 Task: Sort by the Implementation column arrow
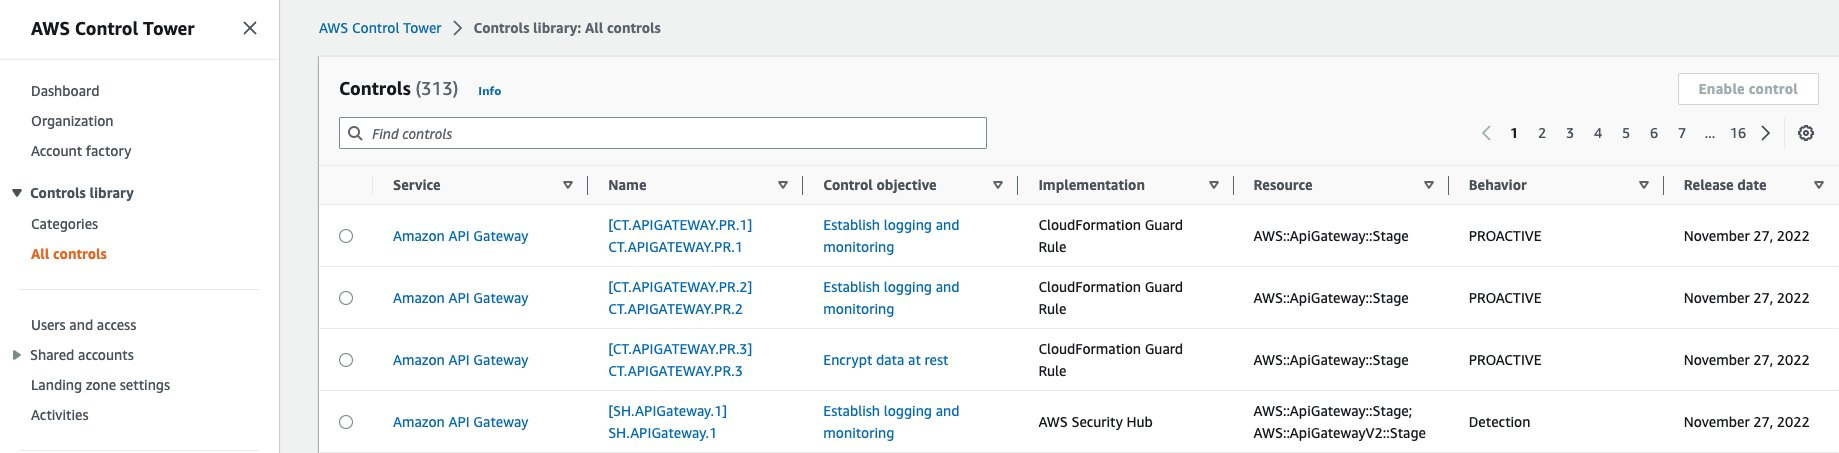1214,185
